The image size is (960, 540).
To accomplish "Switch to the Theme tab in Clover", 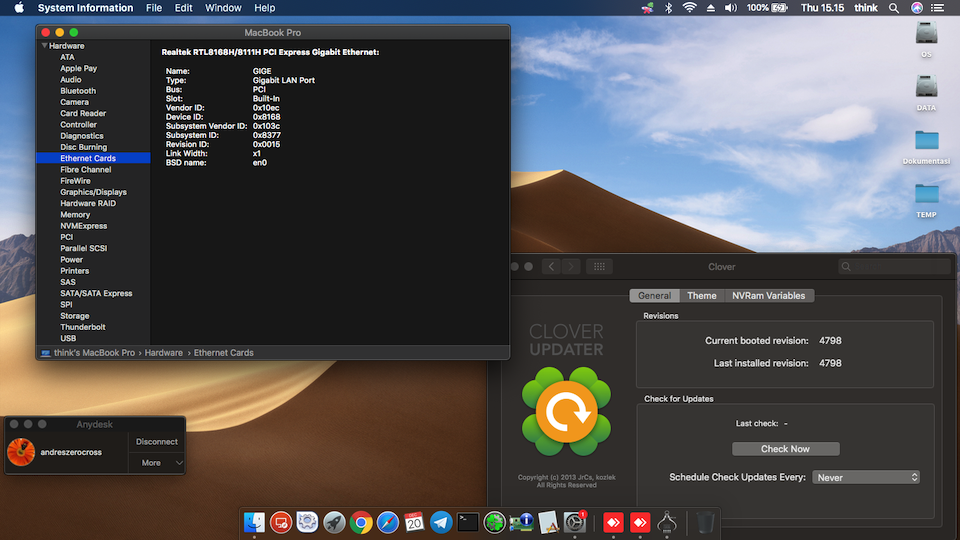I will (x=701, y=296).
